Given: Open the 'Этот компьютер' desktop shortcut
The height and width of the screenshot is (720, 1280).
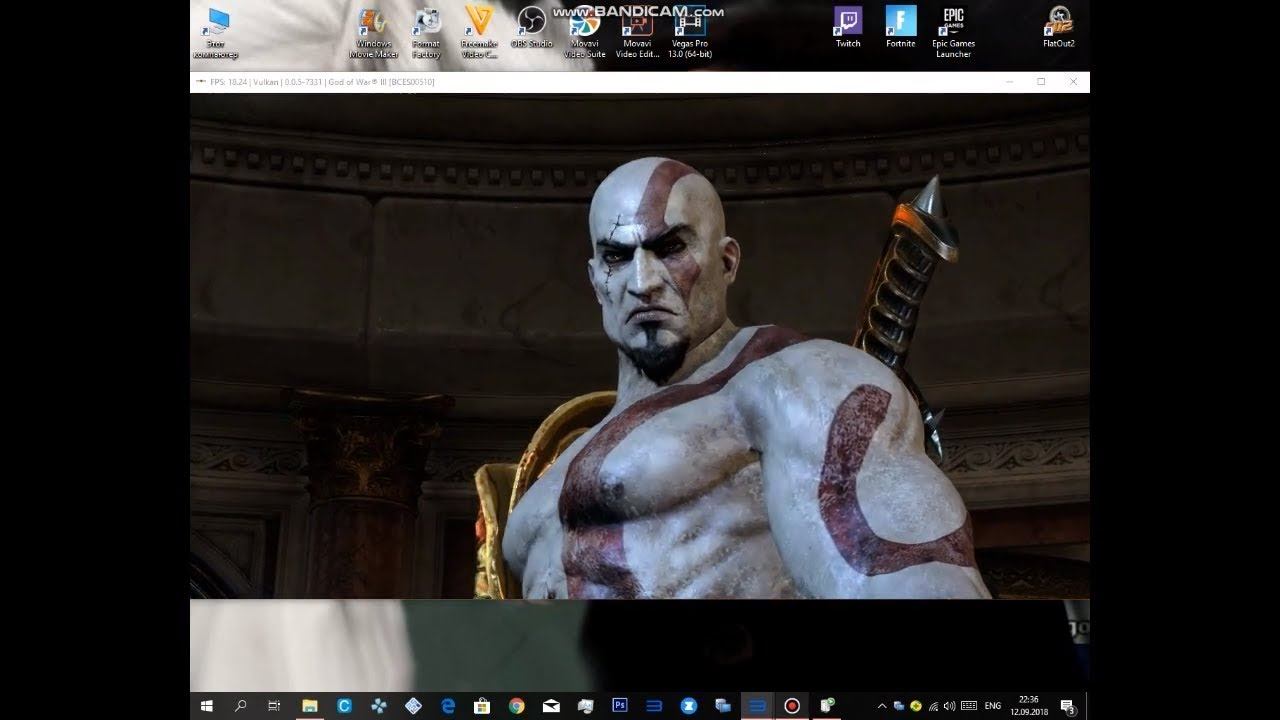Looking at the screenshot, I should (215, 32).
